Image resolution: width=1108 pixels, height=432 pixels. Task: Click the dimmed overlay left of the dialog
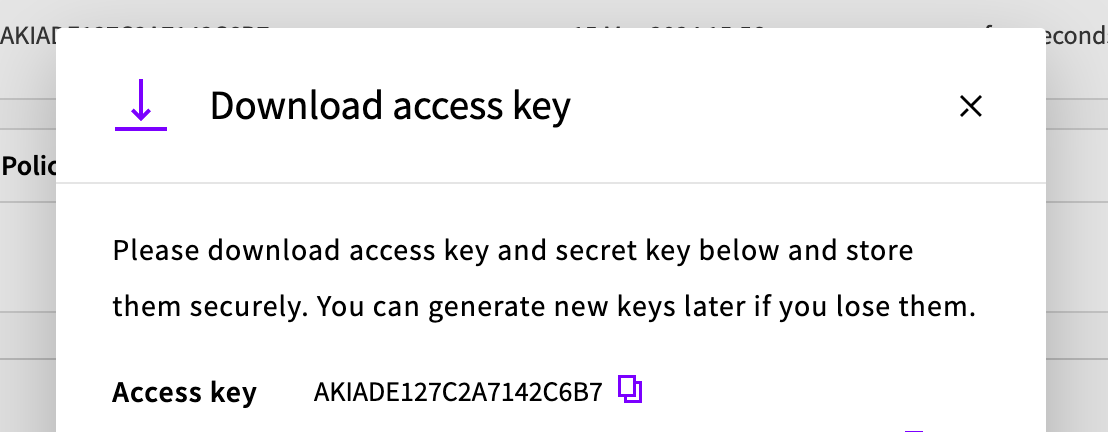27,300
